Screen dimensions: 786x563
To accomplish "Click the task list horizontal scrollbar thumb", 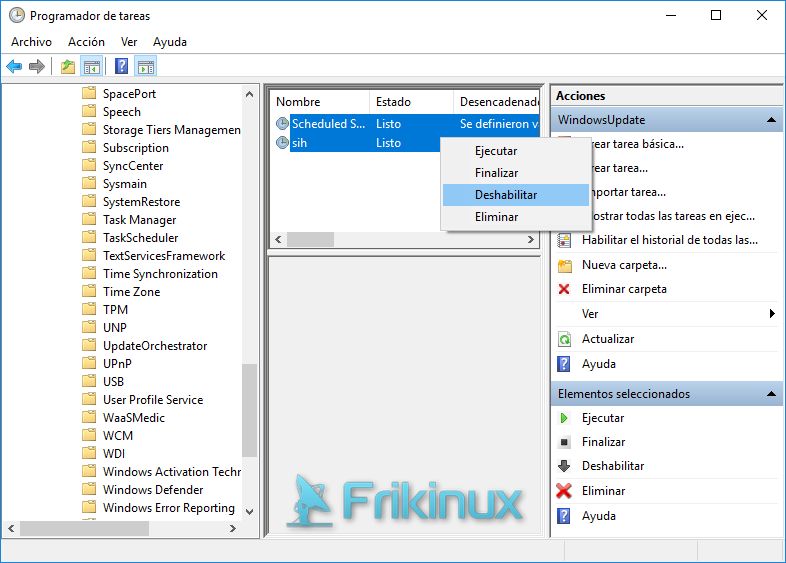I will point(310,239).
